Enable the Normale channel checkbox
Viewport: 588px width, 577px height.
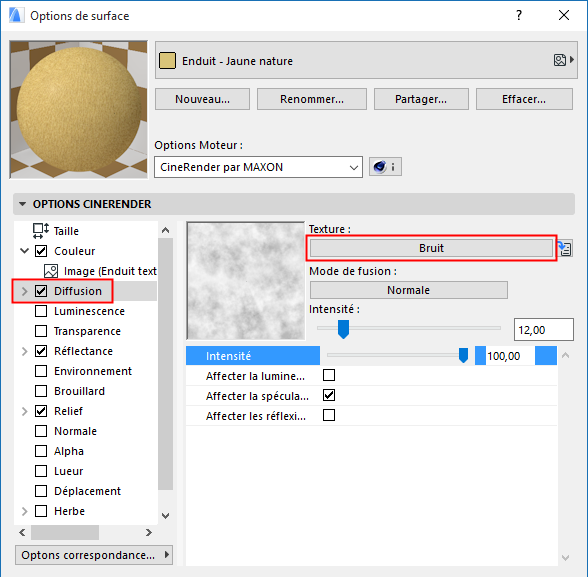[x=41, y=431]
